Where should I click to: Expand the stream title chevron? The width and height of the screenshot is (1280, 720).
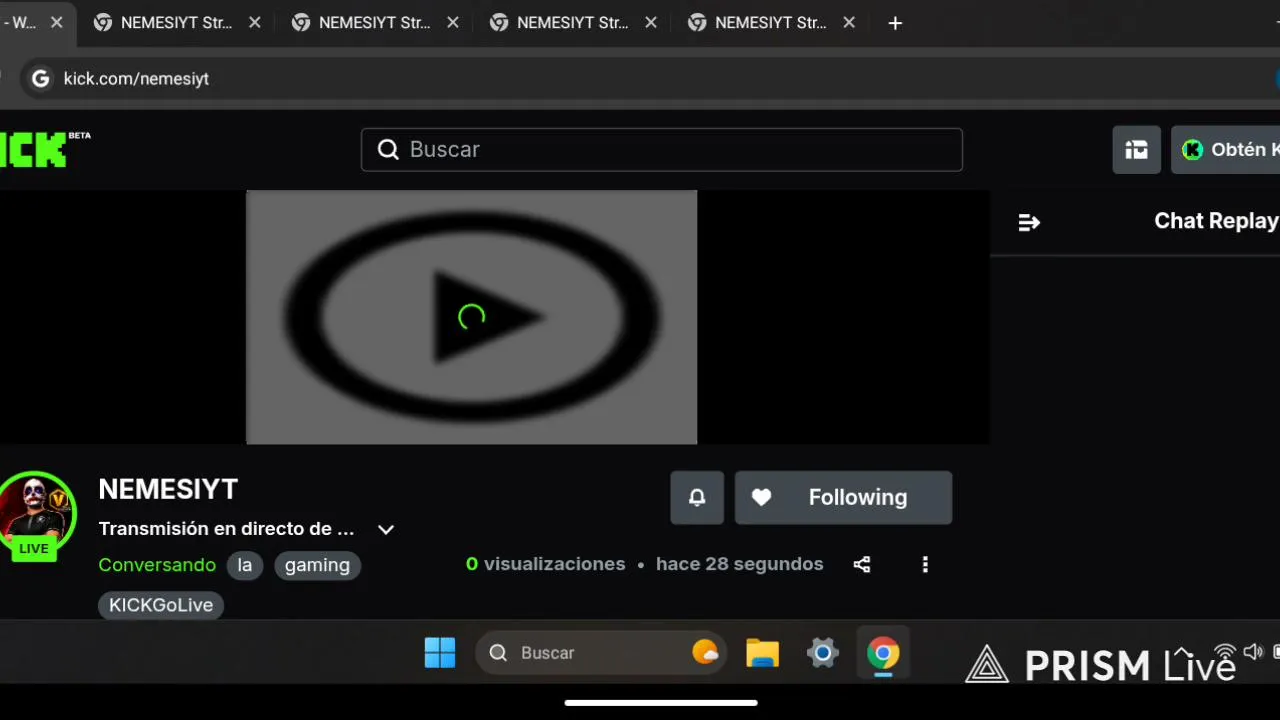pyautogui.click(x=386, y=529)
